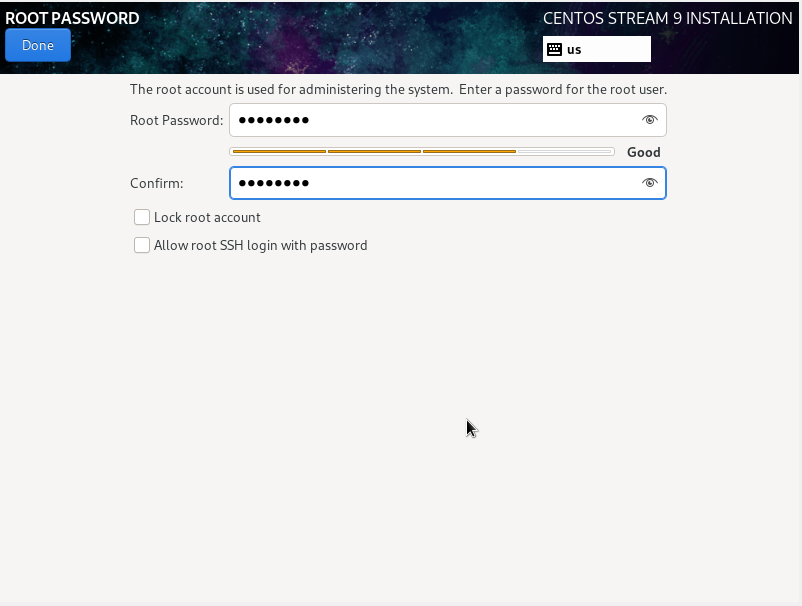Enable Lock root account checkbox
Viewport: 802px width, 606px height.
click(142, 217)
